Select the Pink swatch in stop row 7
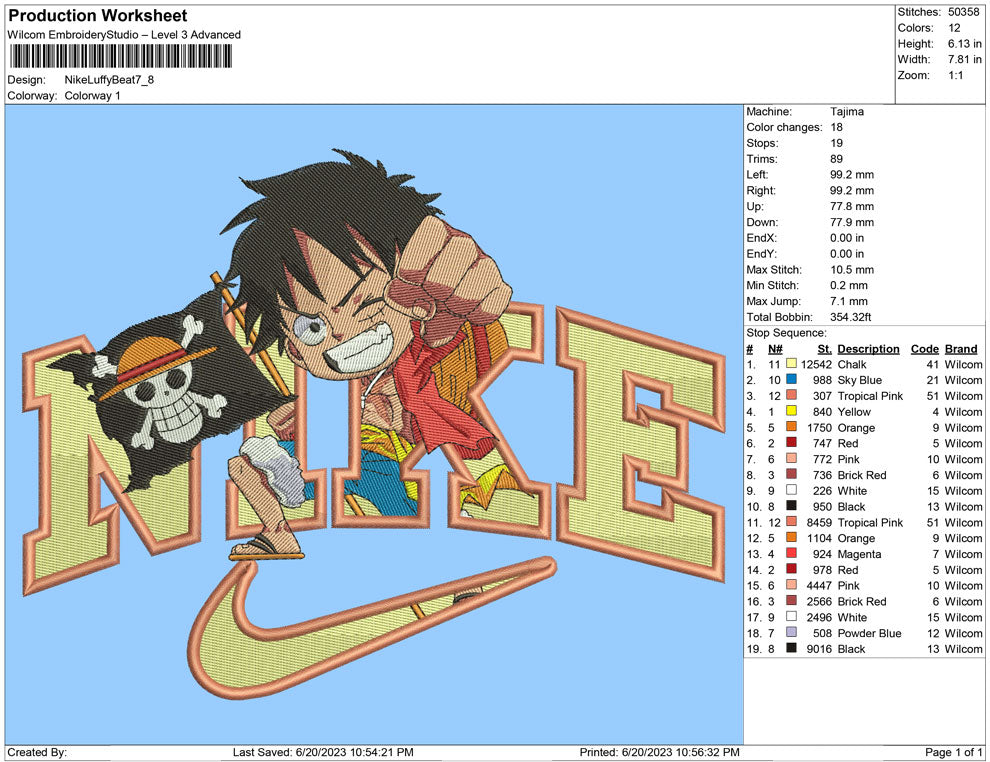This screenshot has height=762, width=990. click(791, 458)
